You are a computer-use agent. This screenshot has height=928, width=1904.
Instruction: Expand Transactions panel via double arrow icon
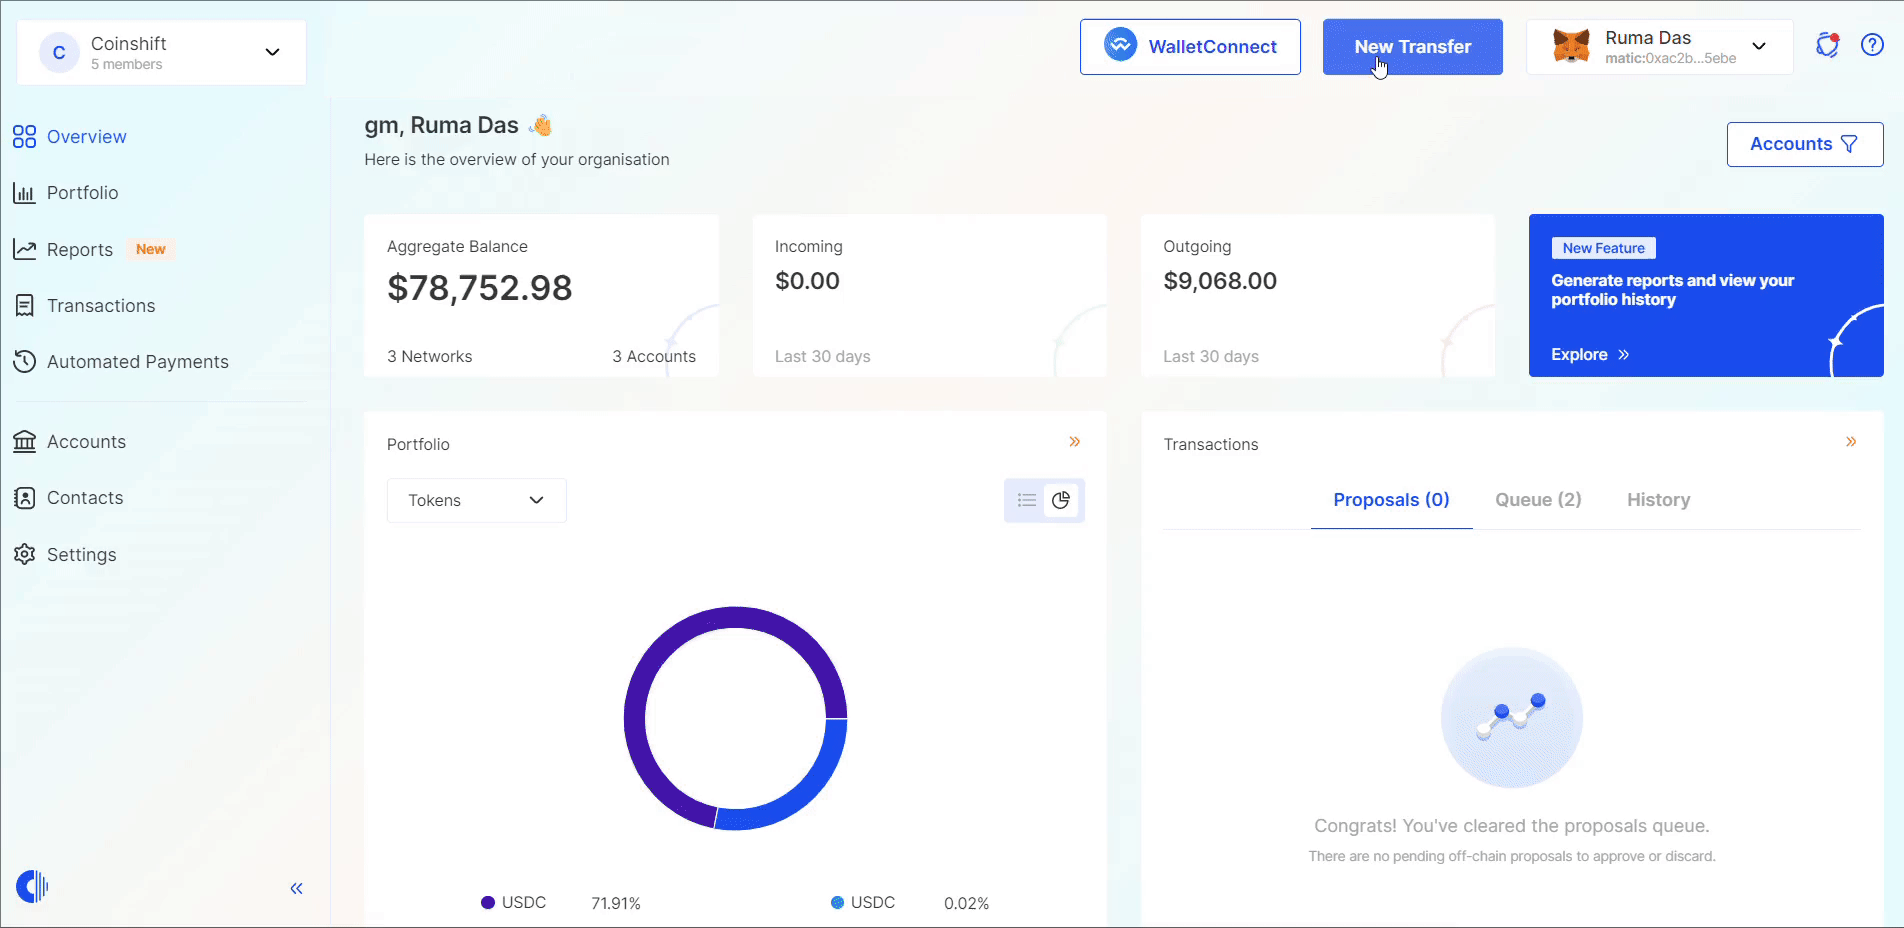[1850, 442]
